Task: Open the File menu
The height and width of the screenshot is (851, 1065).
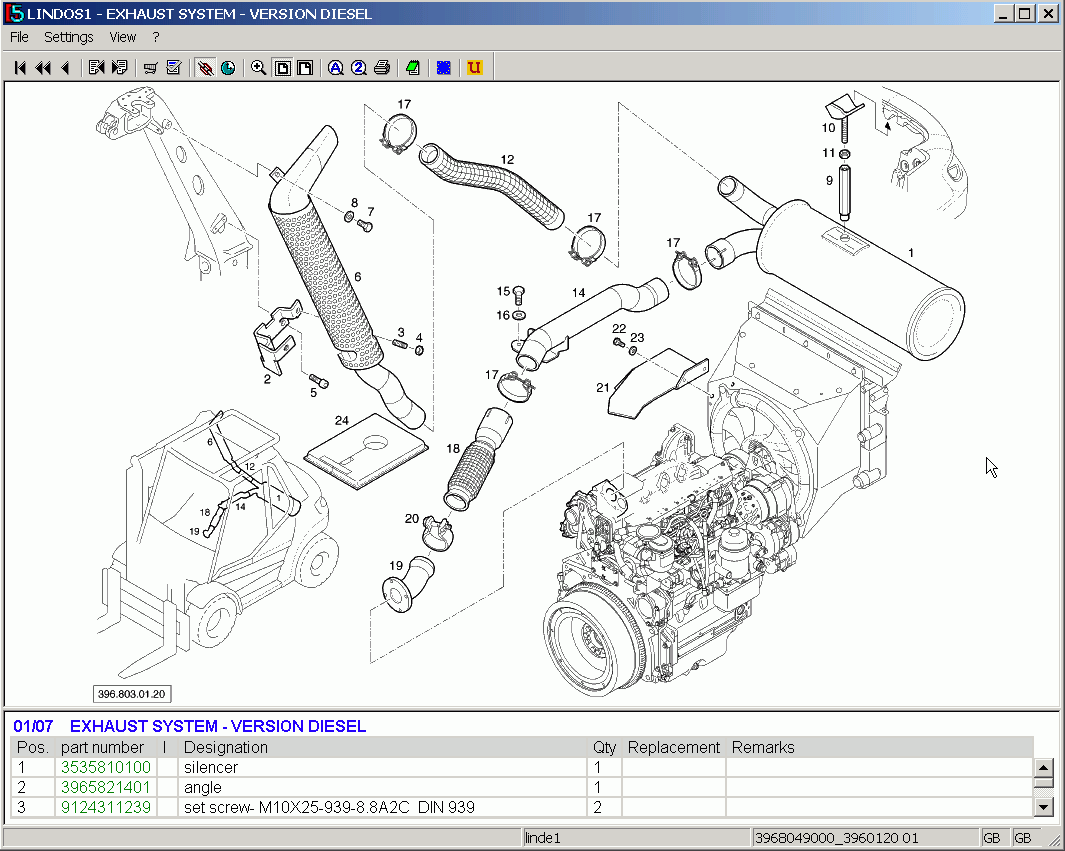Action: [x=18, y=37]
